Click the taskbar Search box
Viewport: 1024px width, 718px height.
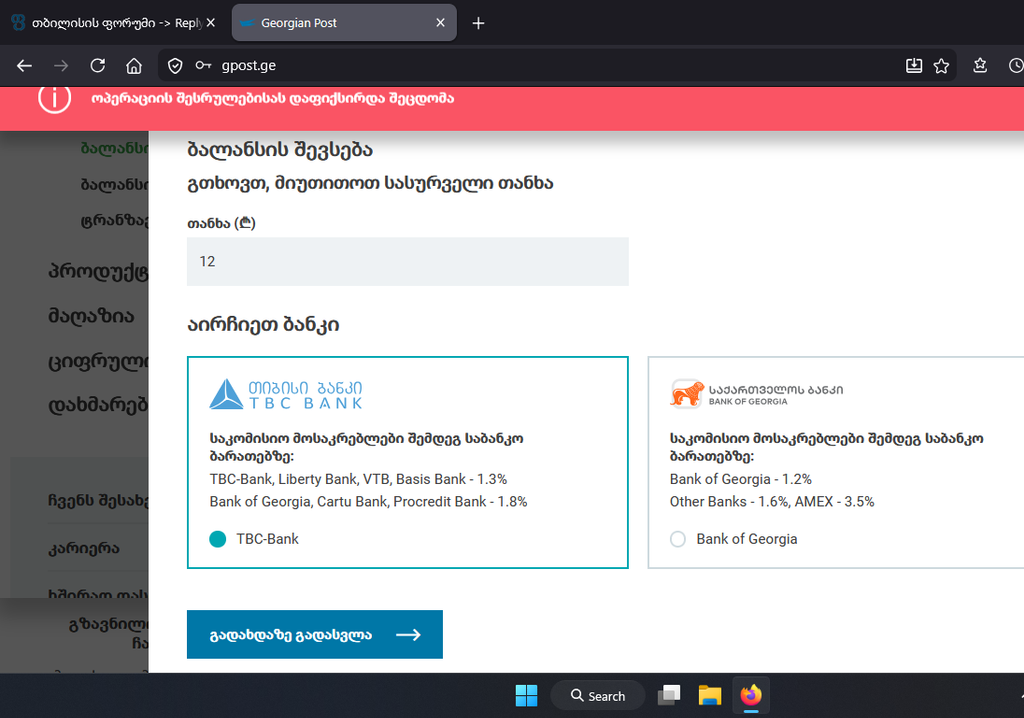pos(598,696)
